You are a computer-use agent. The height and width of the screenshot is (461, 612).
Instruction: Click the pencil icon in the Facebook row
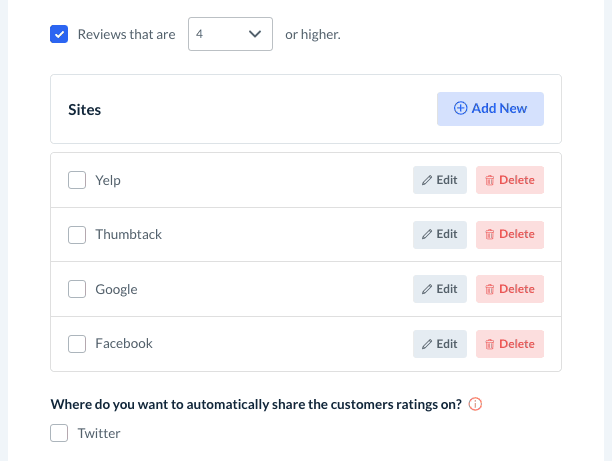click(428, 344)
